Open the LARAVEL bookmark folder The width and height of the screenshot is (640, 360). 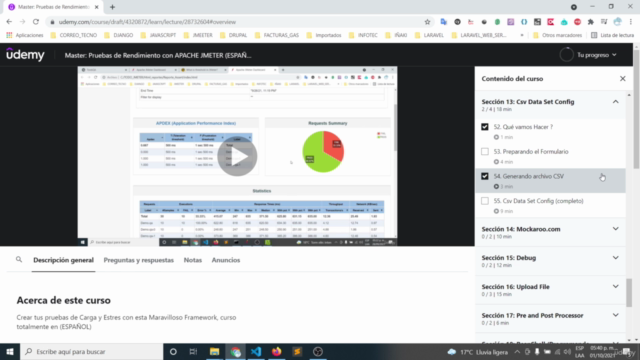click(x=429, y=35)
